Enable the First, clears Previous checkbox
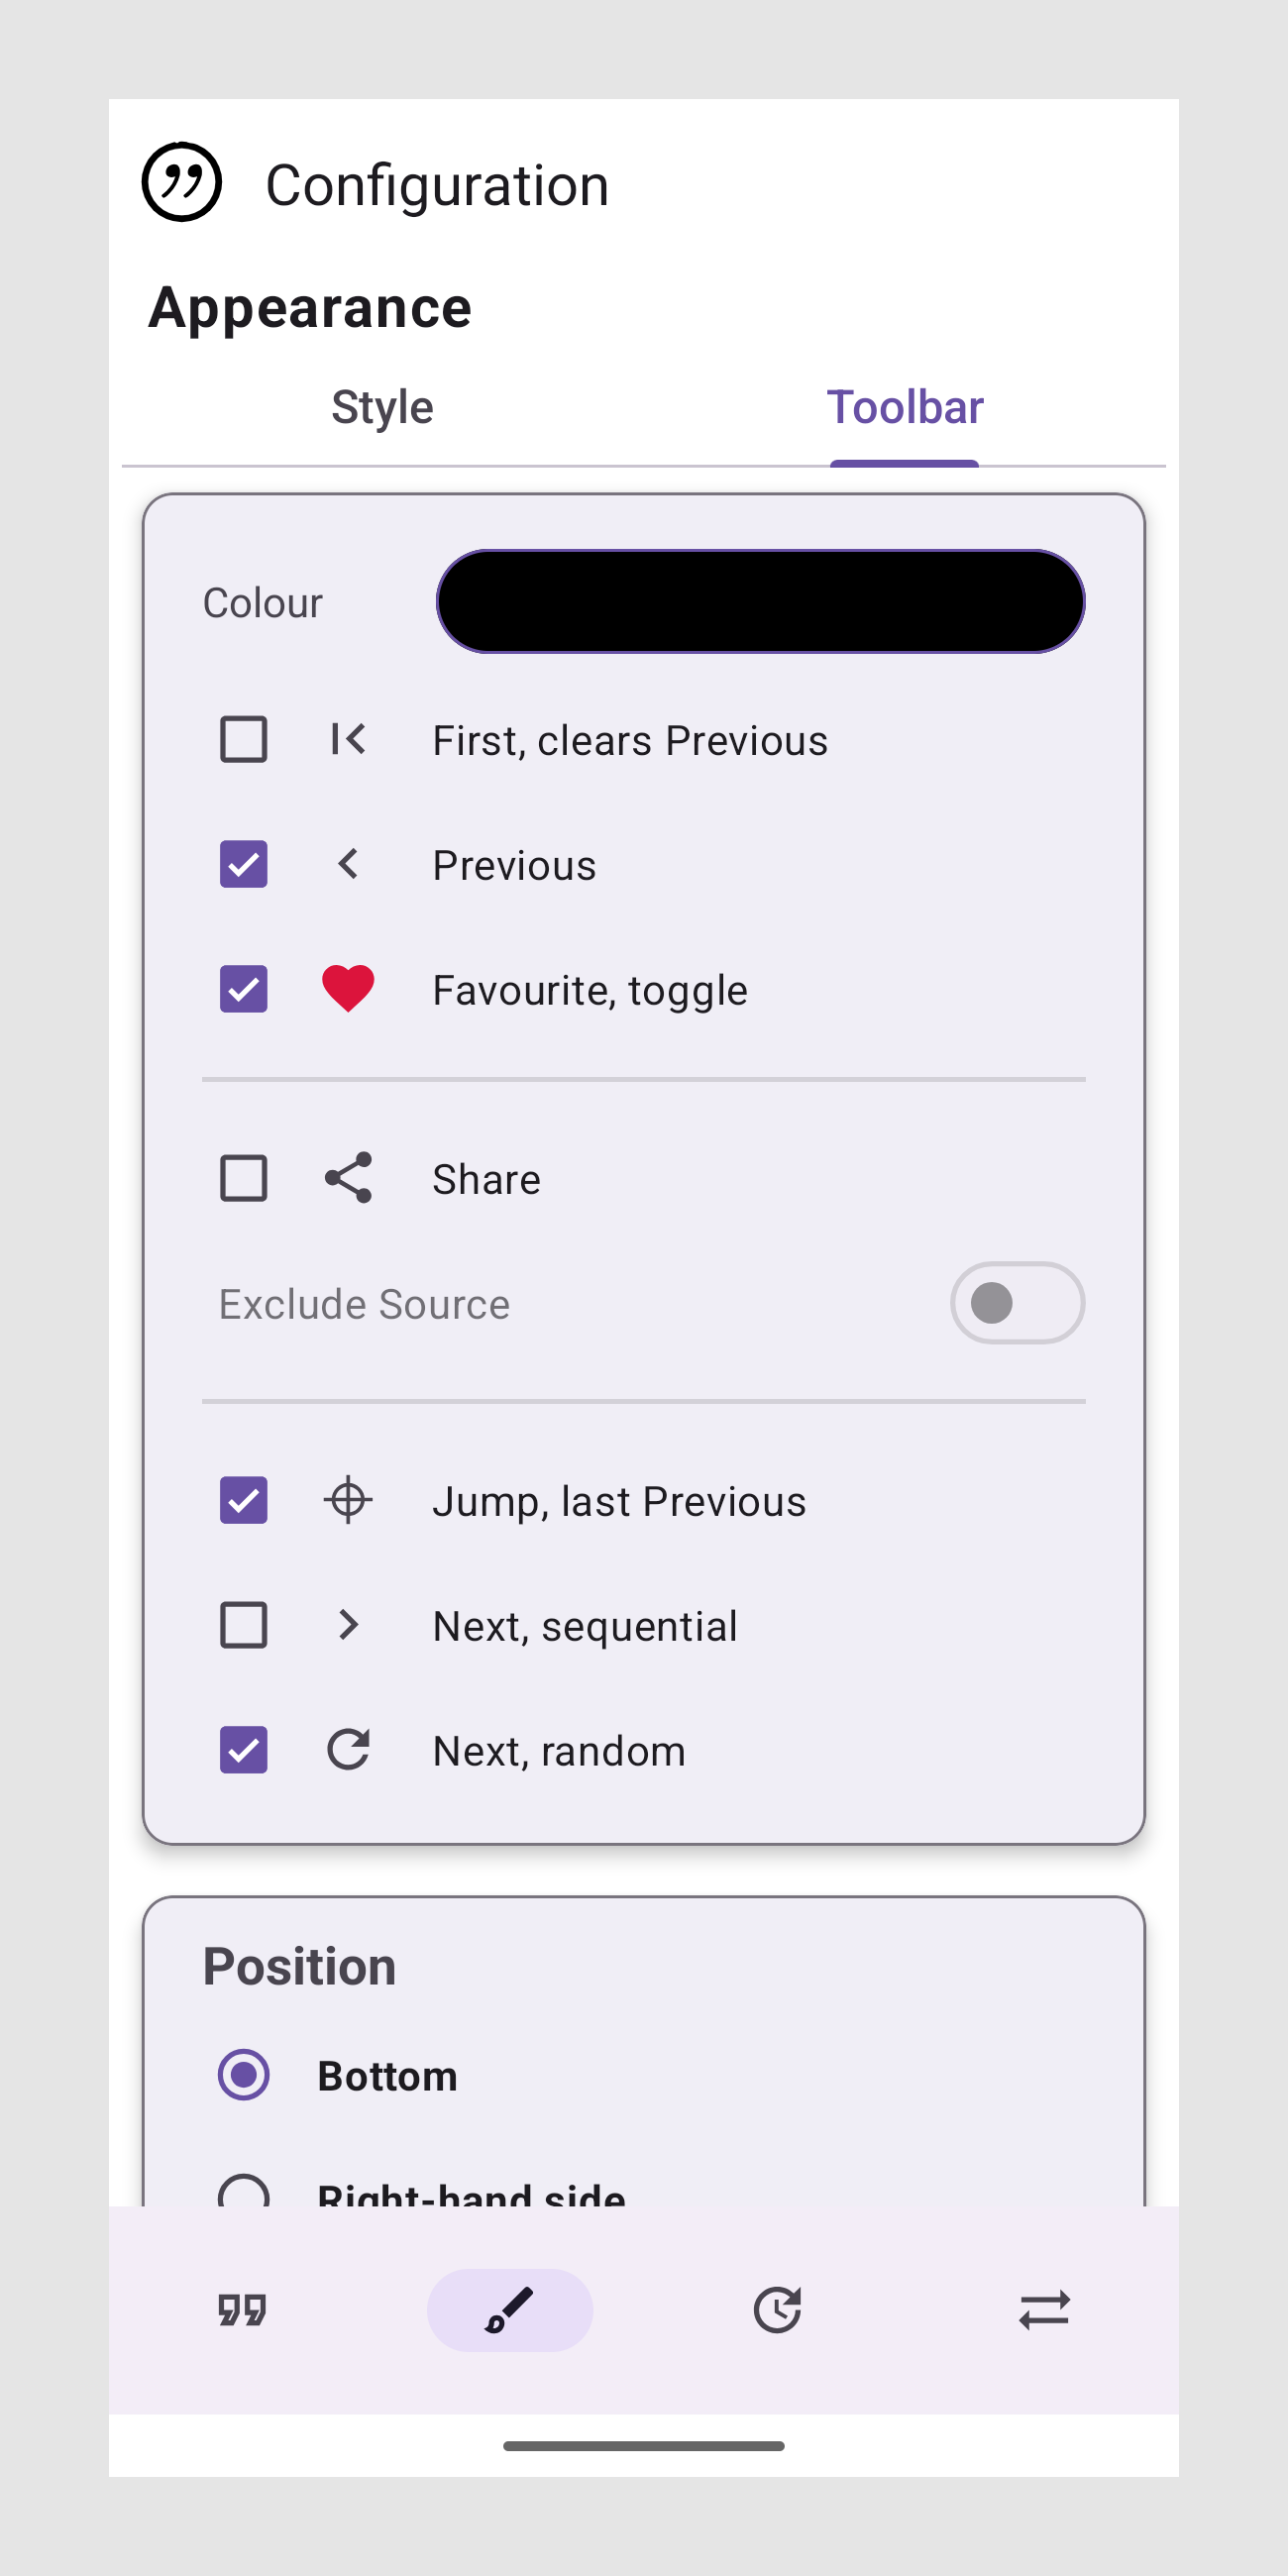The height and width of the screenshot is (2576, 1288). tap(243, 740)
